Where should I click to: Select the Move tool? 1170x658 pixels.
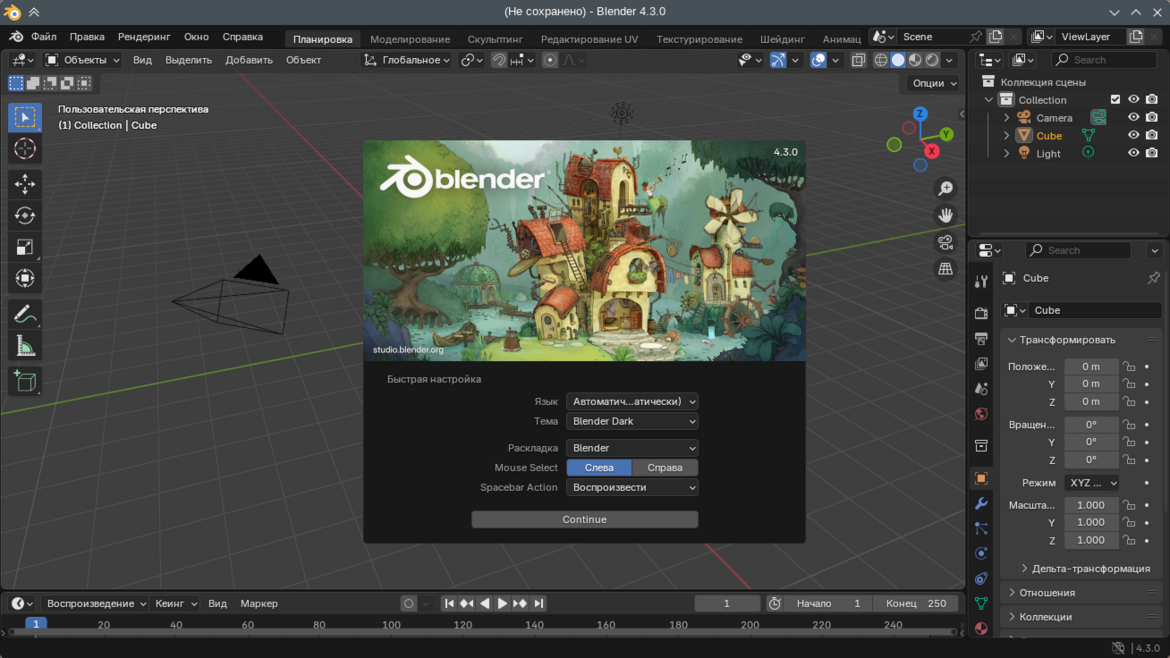pos(25,184)
